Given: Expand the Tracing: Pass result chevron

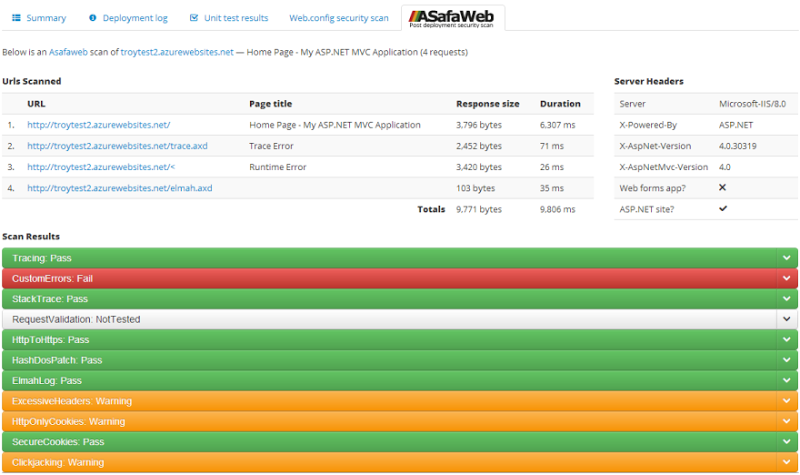Looking at the screenshot, I should click(x=786, y=258).
